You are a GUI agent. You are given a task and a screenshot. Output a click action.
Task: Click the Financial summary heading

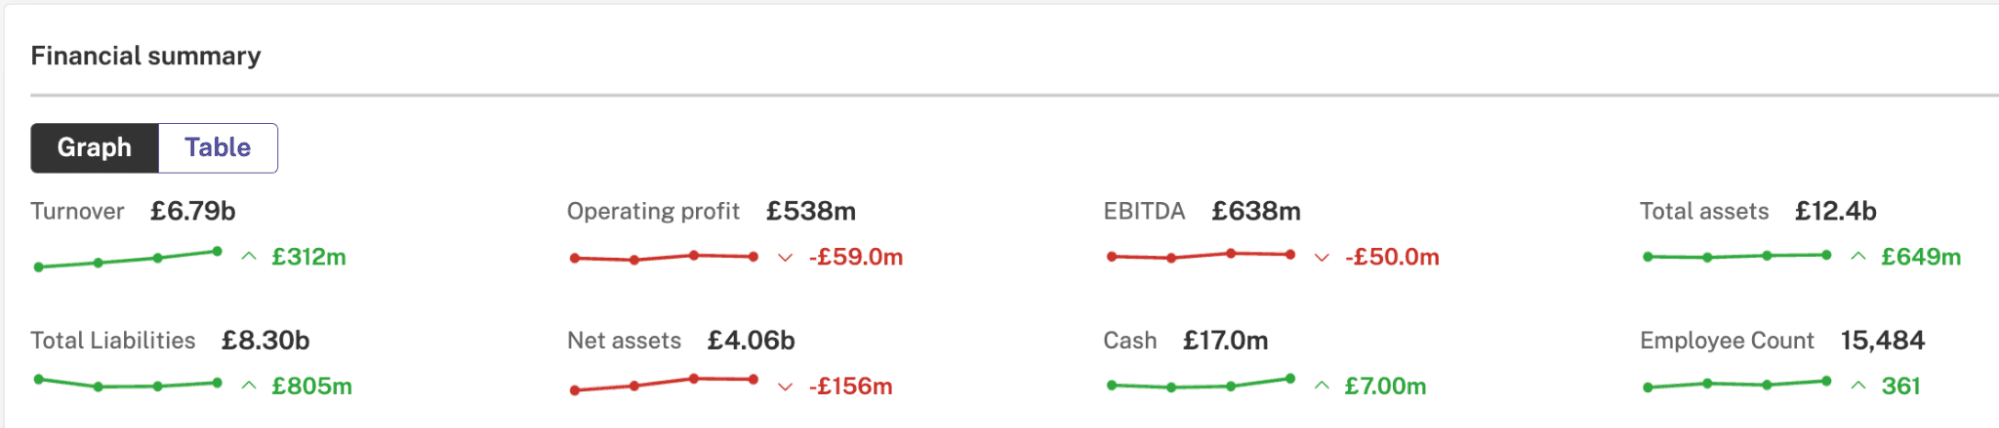click(146, 56)
